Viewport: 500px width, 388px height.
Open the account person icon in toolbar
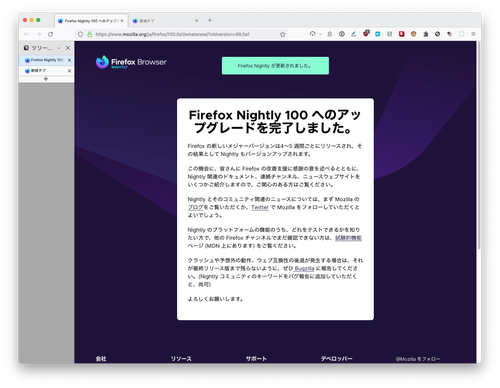pyautogui.click(x=330, y=34)
